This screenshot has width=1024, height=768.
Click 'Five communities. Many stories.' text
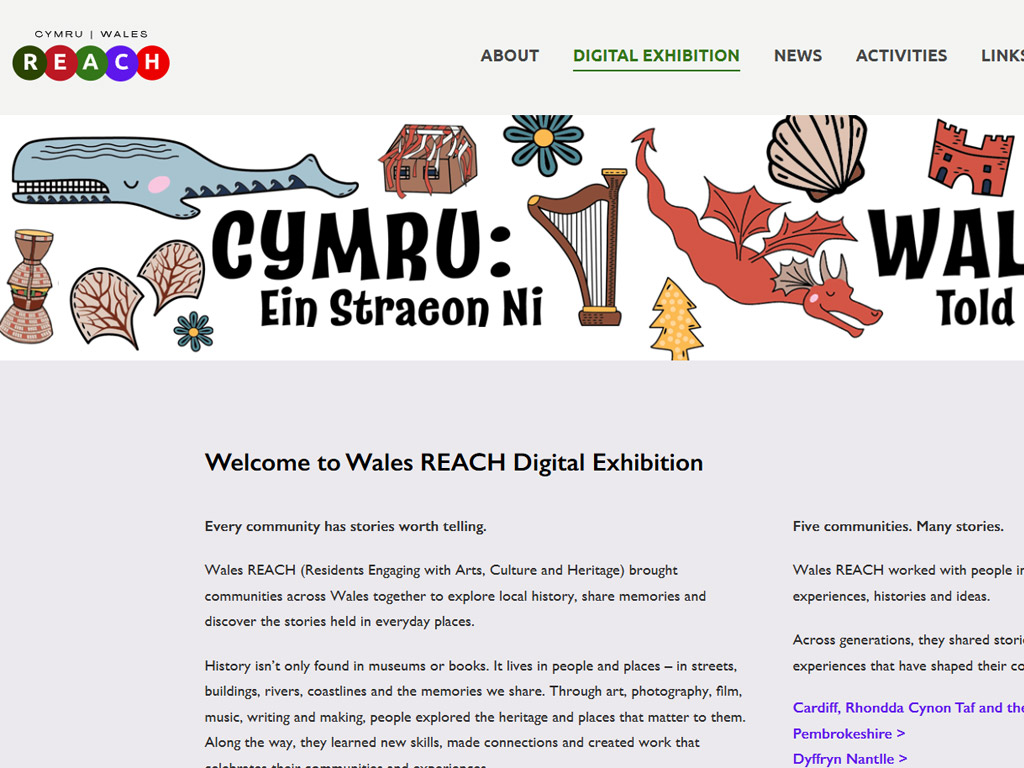pyautogui.click(x=898, y=526)
